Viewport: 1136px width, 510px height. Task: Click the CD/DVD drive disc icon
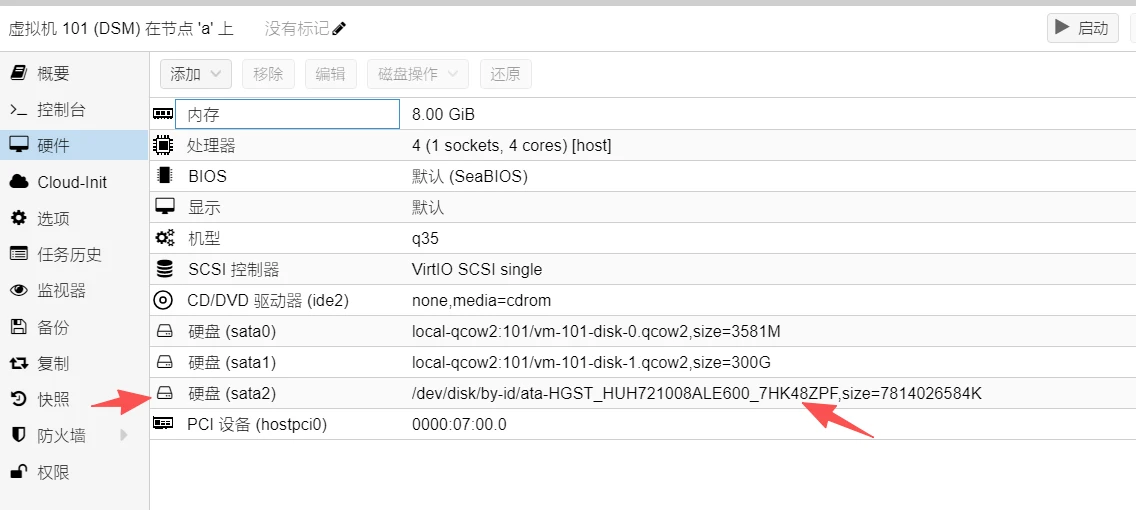coord(163,300)
